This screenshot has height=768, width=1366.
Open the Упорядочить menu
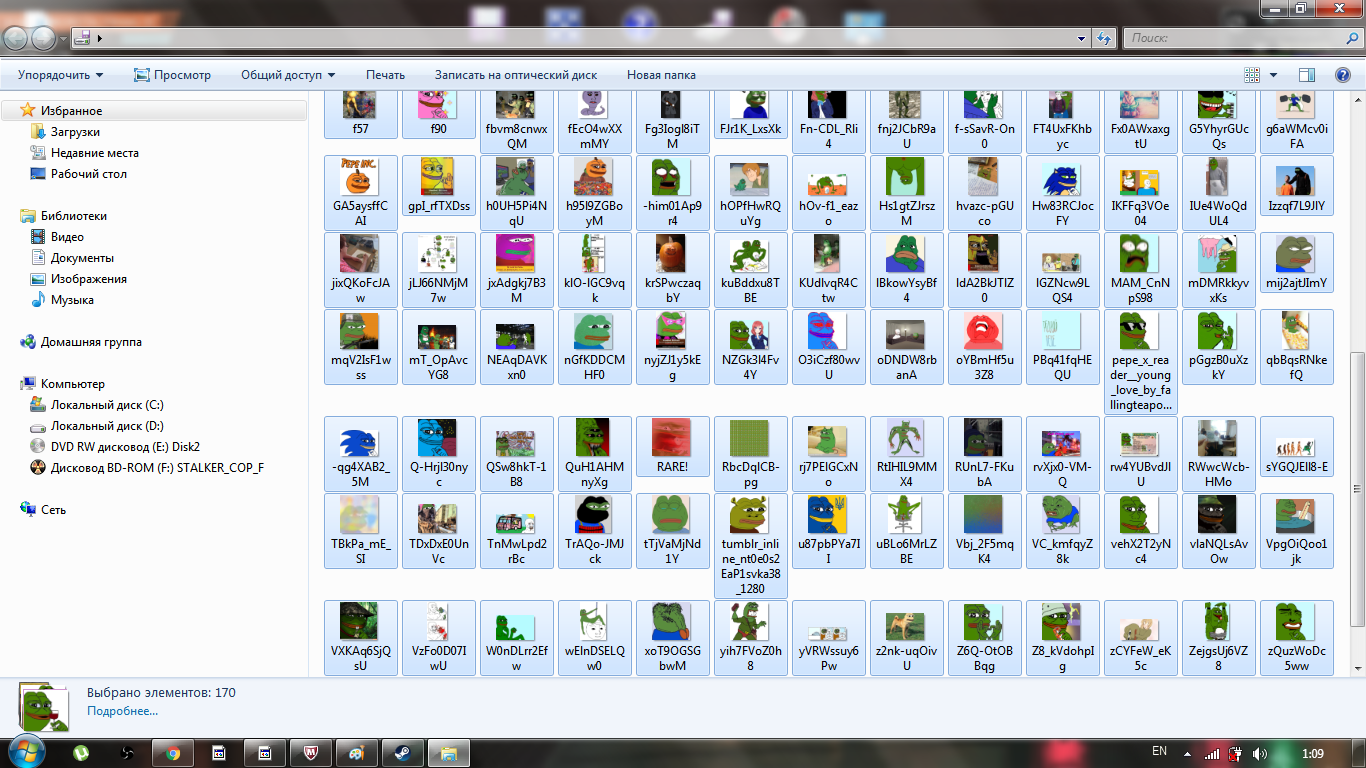[x=60, y=75]
